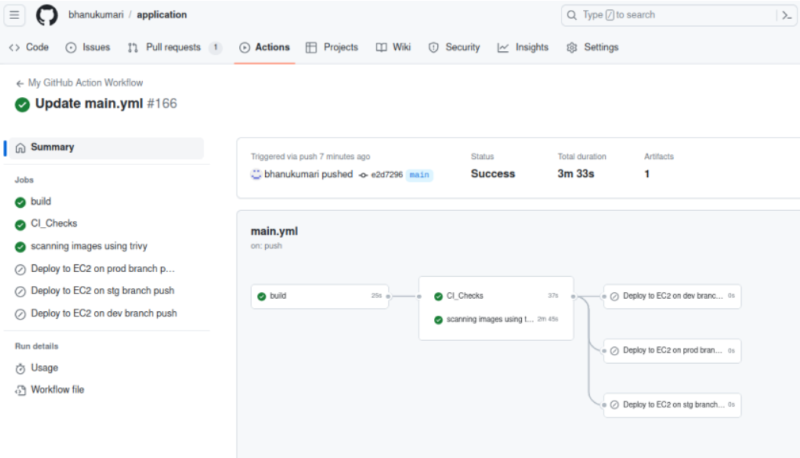The width and height of the screenshot is (800, 458).
Task: Click the main branch label
Action: 419,175
